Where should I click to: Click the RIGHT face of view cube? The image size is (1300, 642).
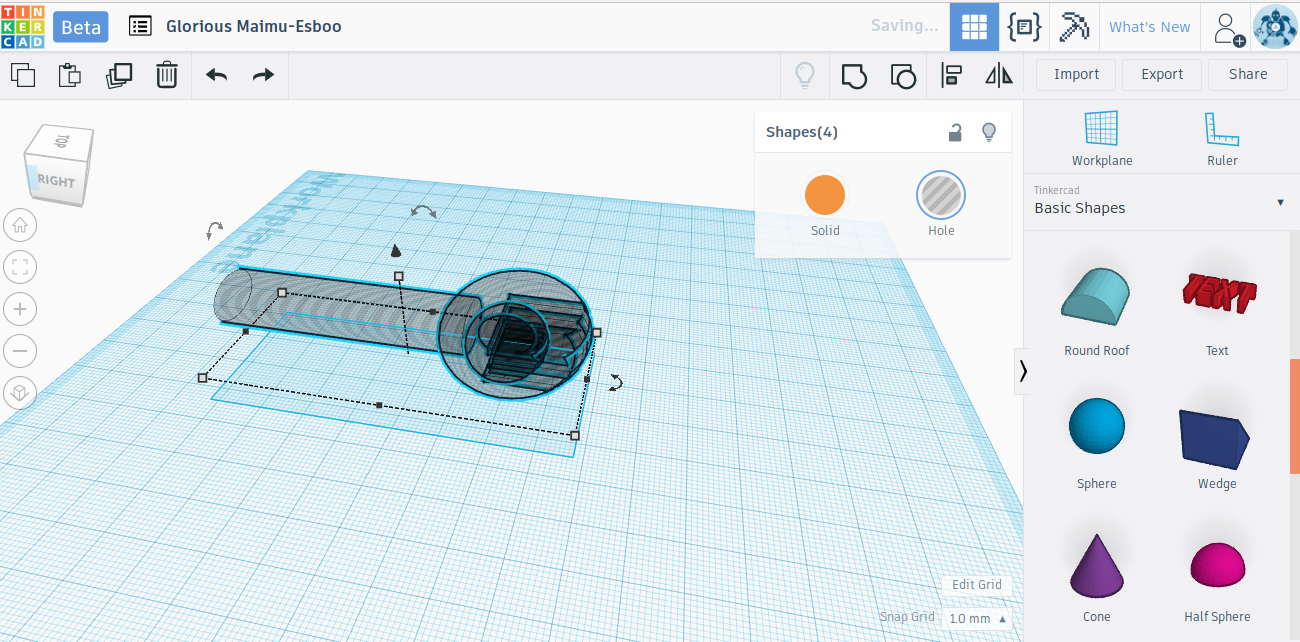pos(56,182)
